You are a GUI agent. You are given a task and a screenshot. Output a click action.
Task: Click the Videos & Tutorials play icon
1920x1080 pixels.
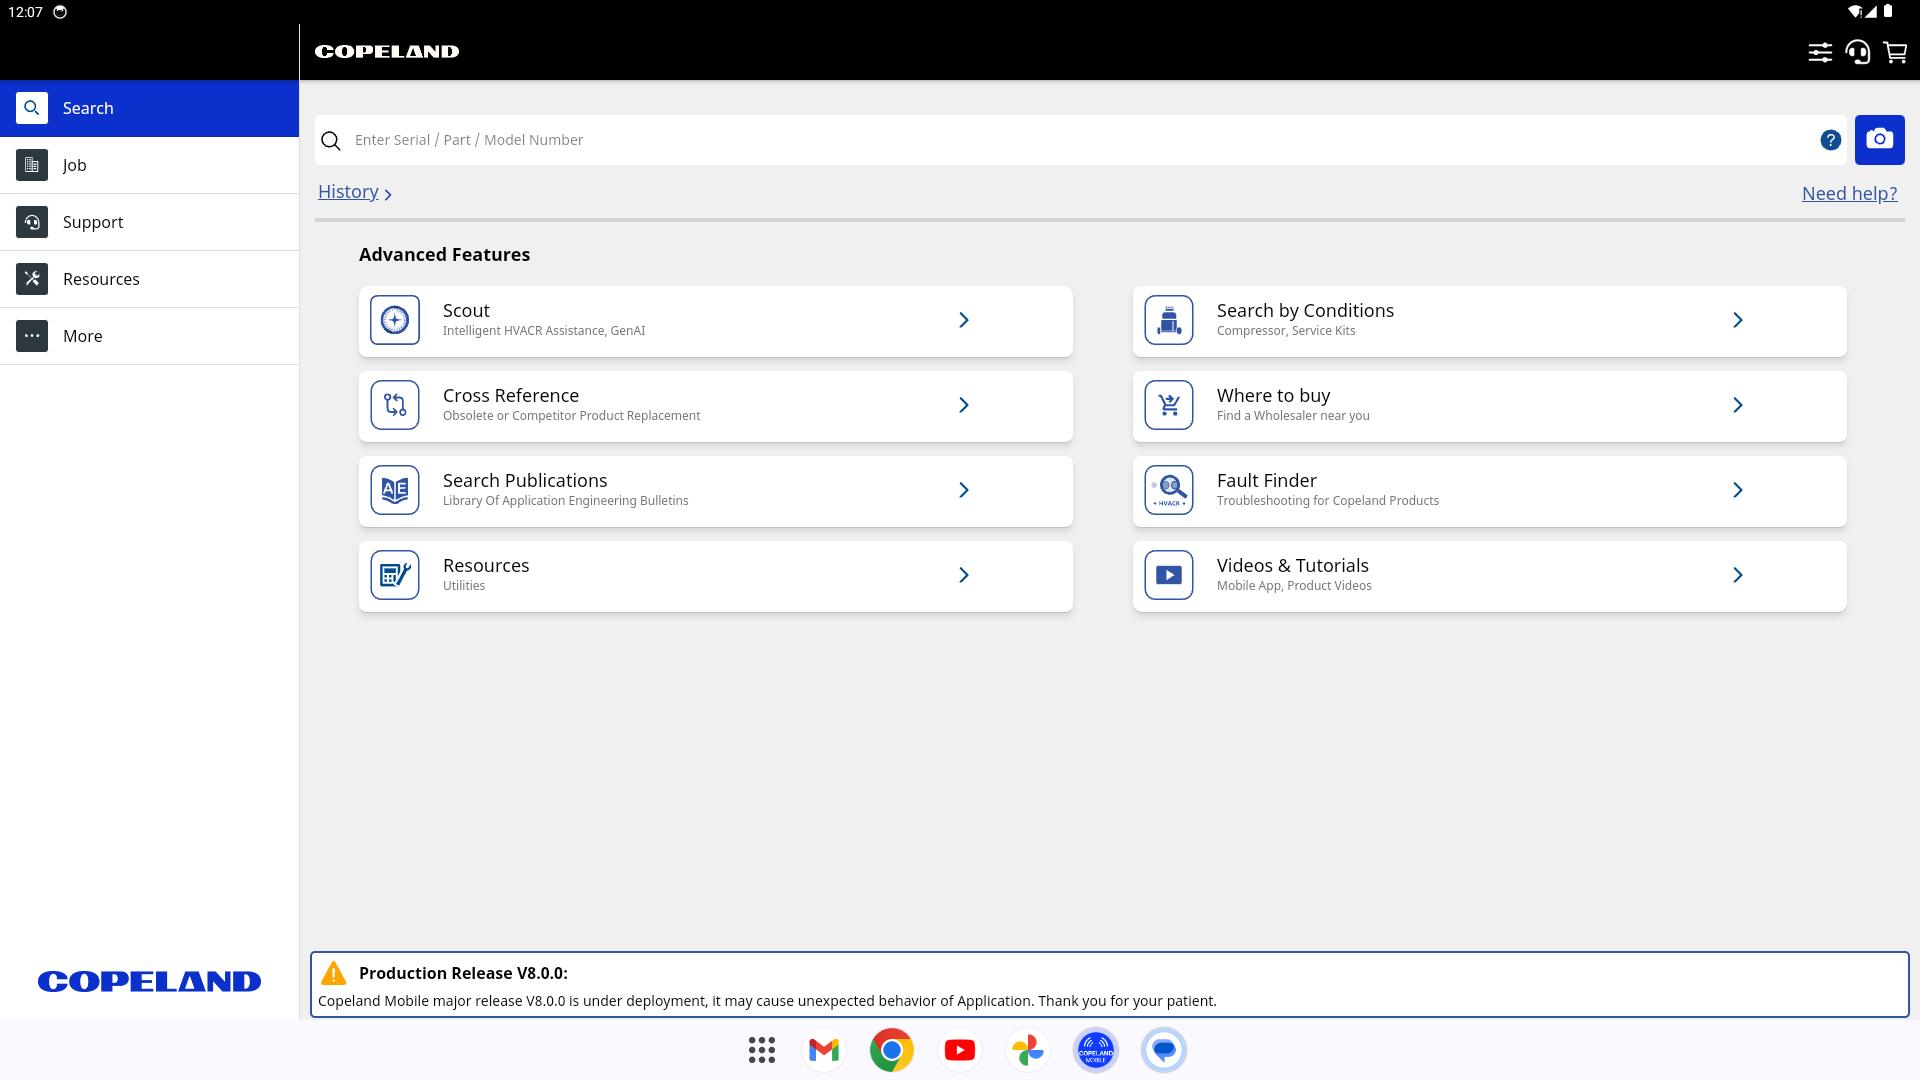1169,575
